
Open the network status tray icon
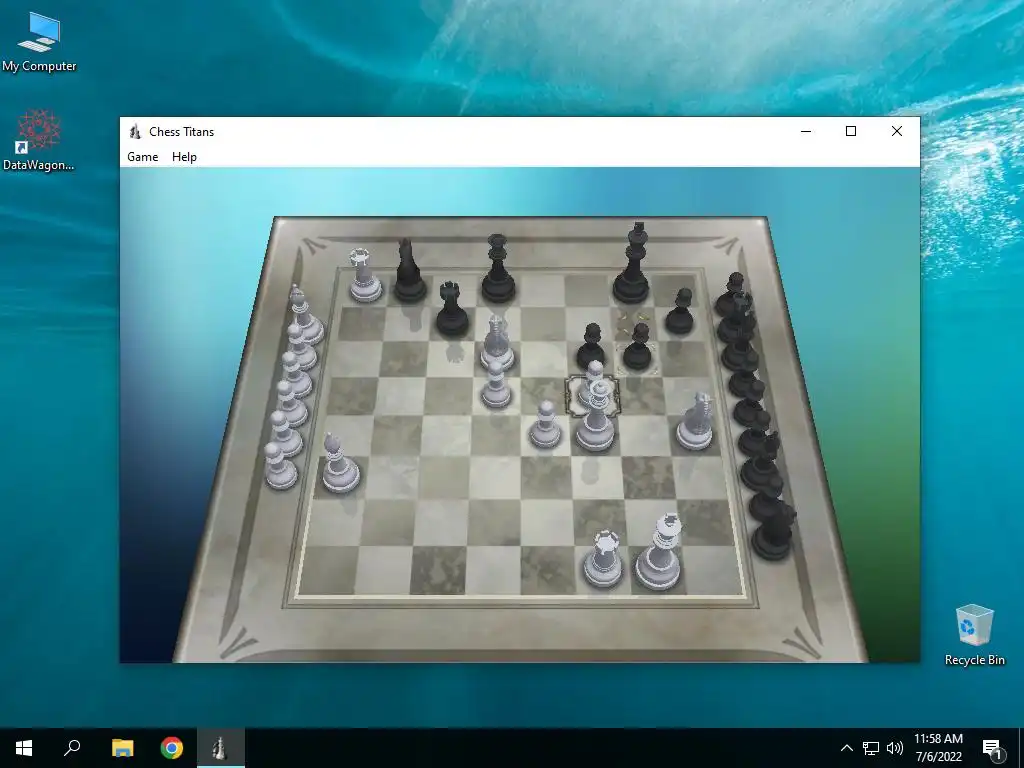(x=871, y=748)
